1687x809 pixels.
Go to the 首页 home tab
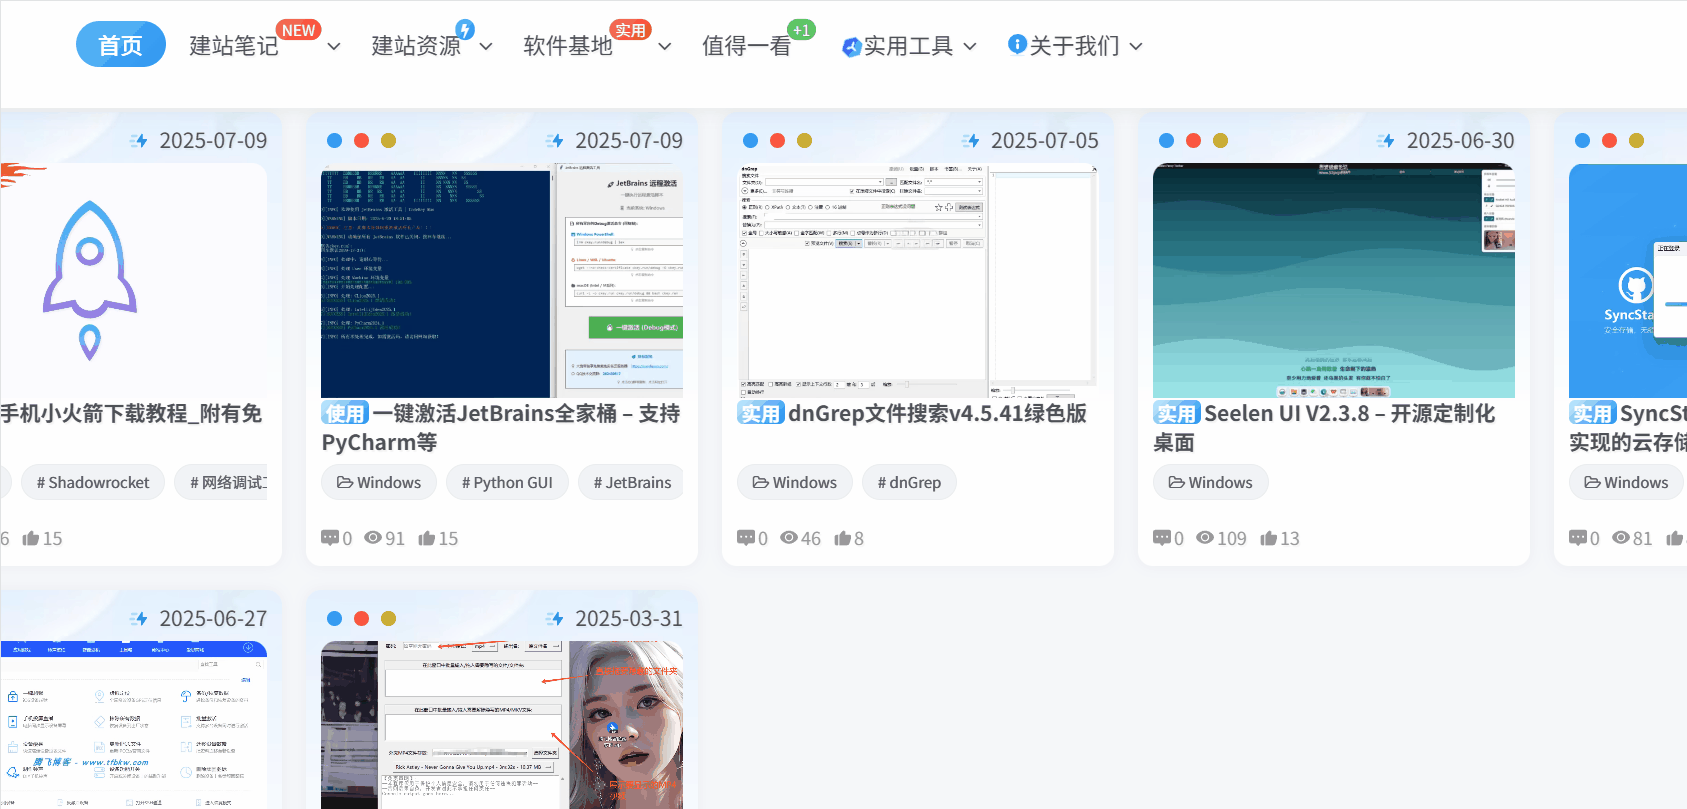pos(121,45)
